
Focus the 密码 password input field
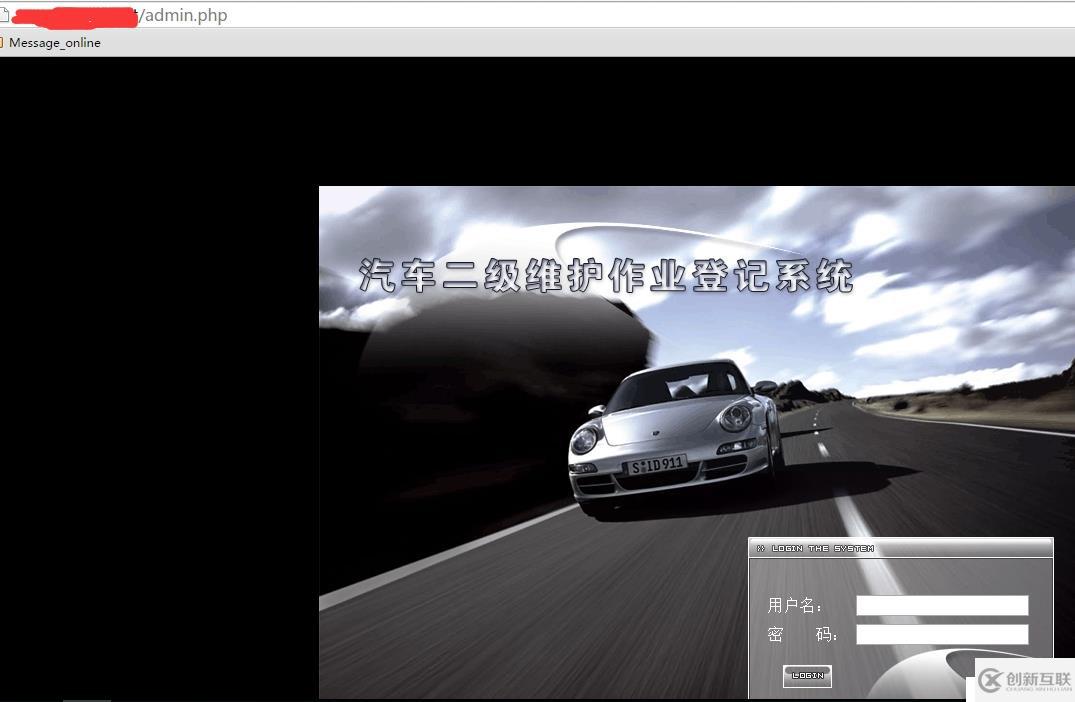pos(942,634)
